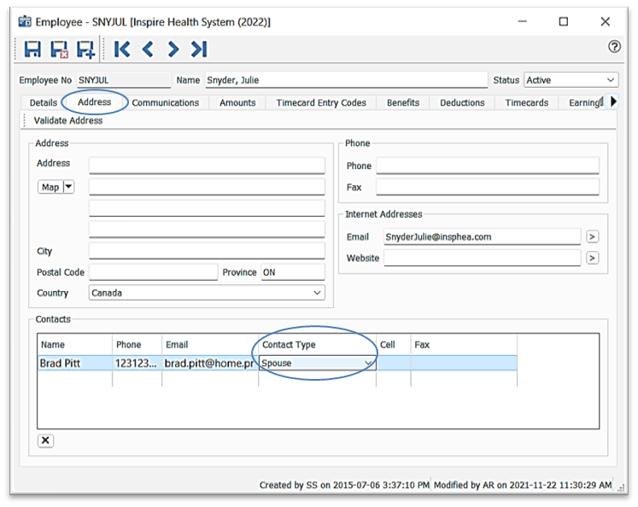The width and height of the screenshot is (638, 507).
Task: Open the Contact Type dropdown showing Spouse
Action: 317,363
